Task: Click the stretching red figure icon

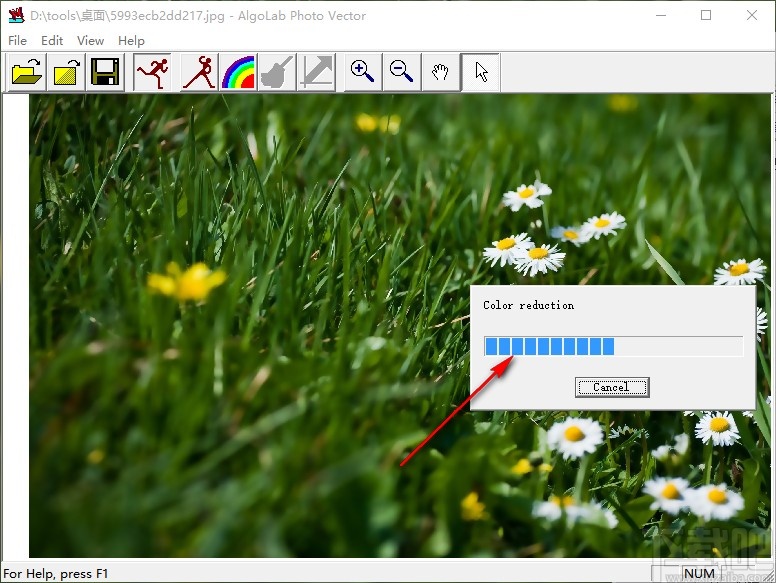Action: (x=199, y=73)
